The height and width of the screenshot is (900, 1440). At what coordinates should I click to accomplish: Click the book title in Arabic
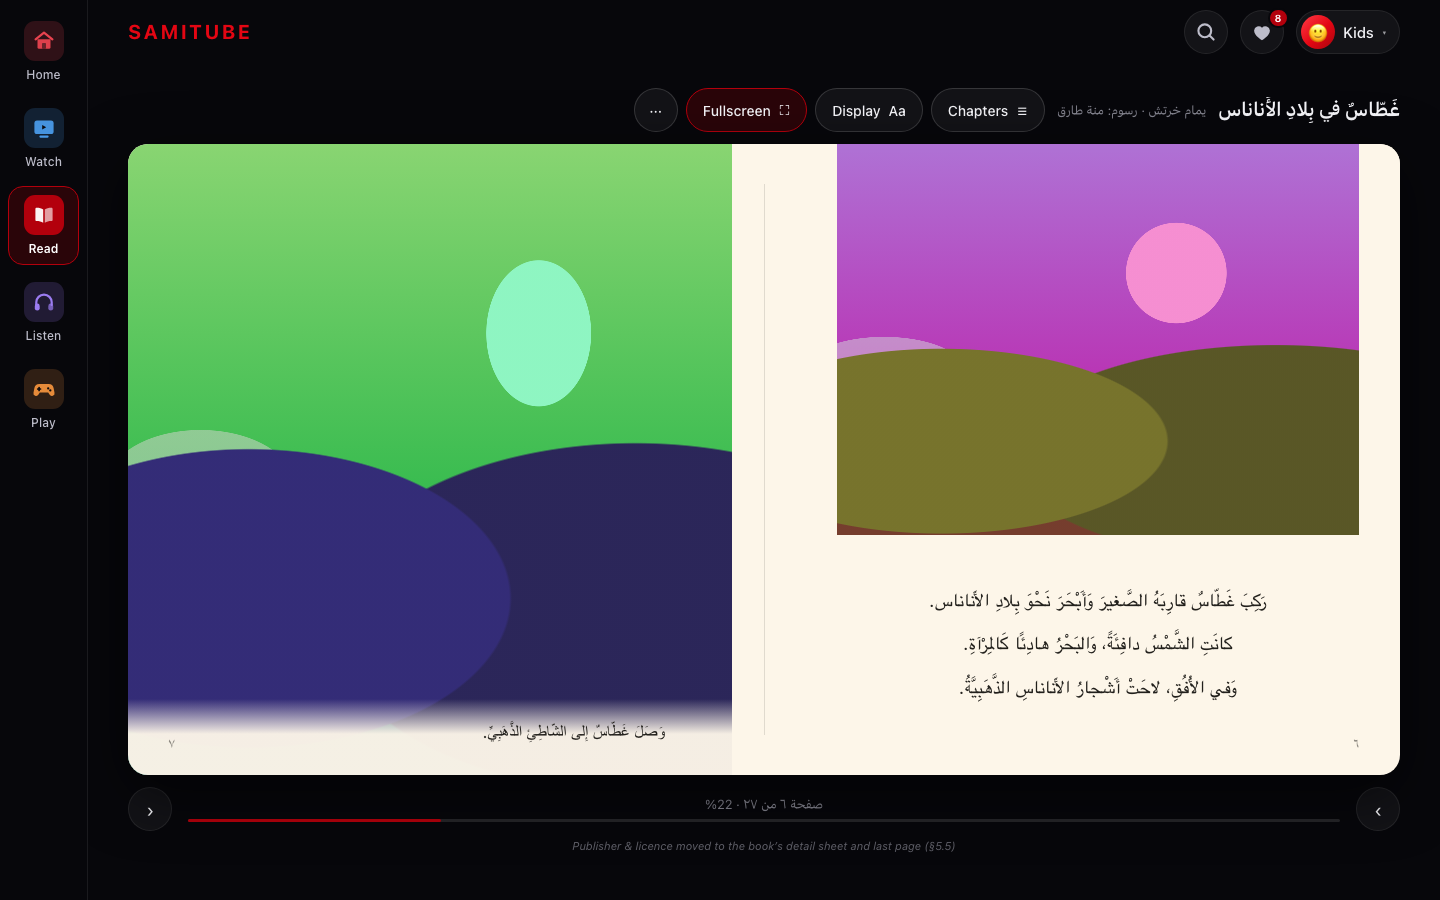click(1309, 109)
